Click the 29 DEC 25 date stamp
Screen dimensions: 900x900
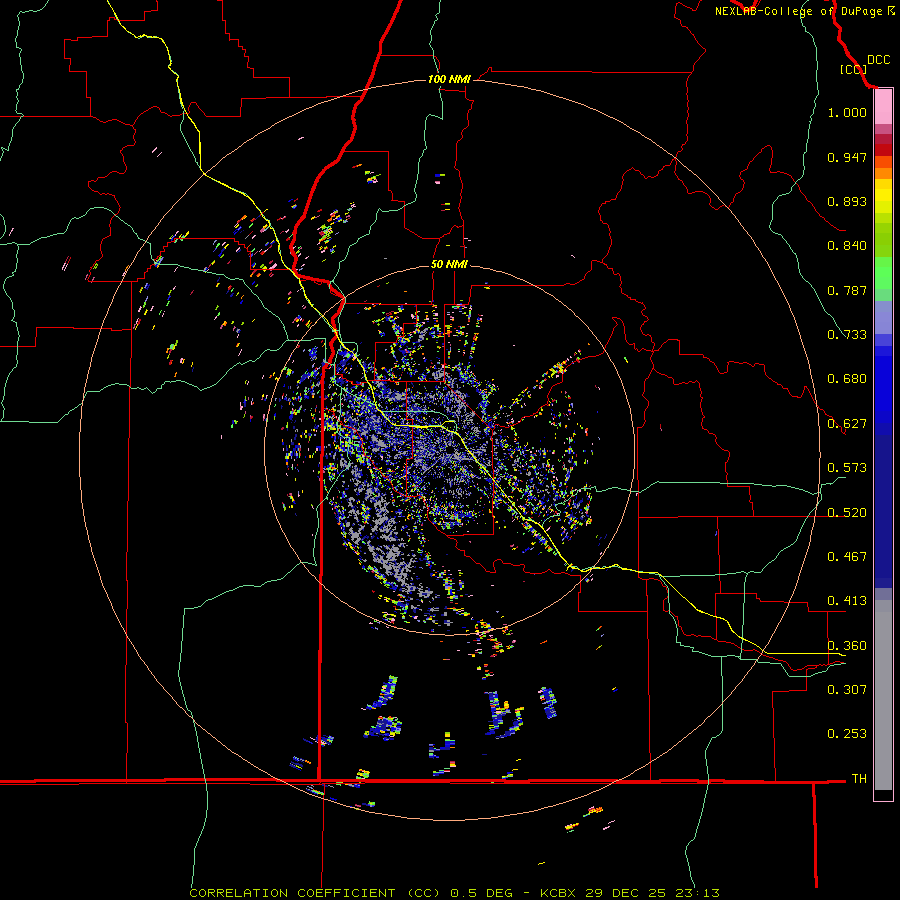tap(626, 893)
